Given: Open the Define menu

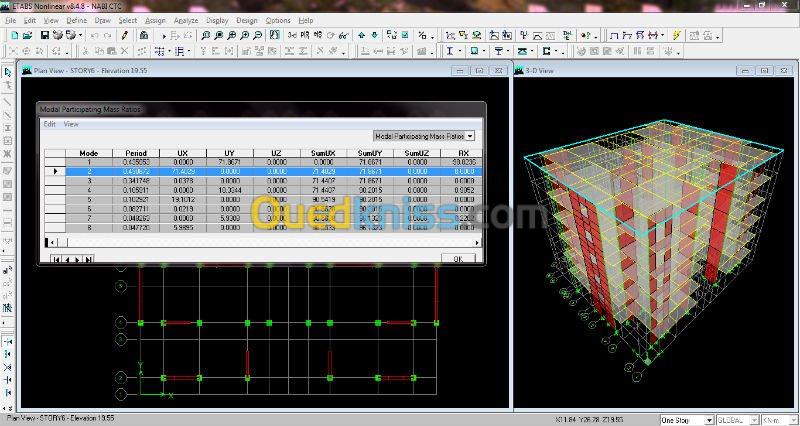Looking at the screenshot, I should [77, 20].
